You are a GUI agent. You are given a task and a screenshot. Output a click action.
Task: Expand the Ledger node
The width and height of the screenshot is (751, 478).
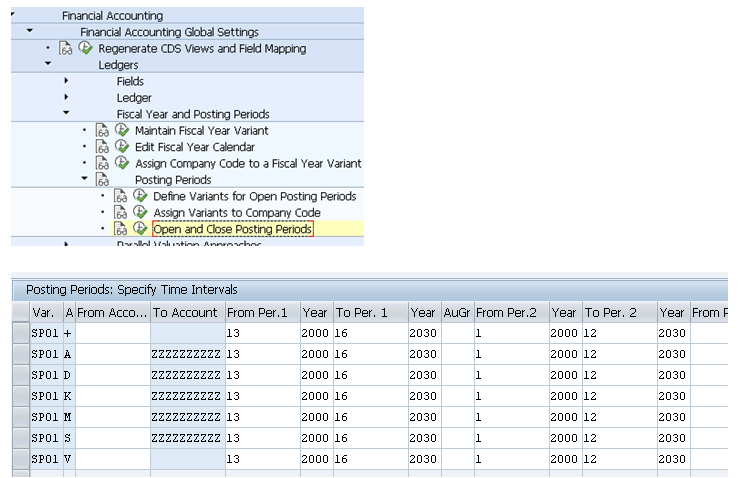click(x=66, y=97)
